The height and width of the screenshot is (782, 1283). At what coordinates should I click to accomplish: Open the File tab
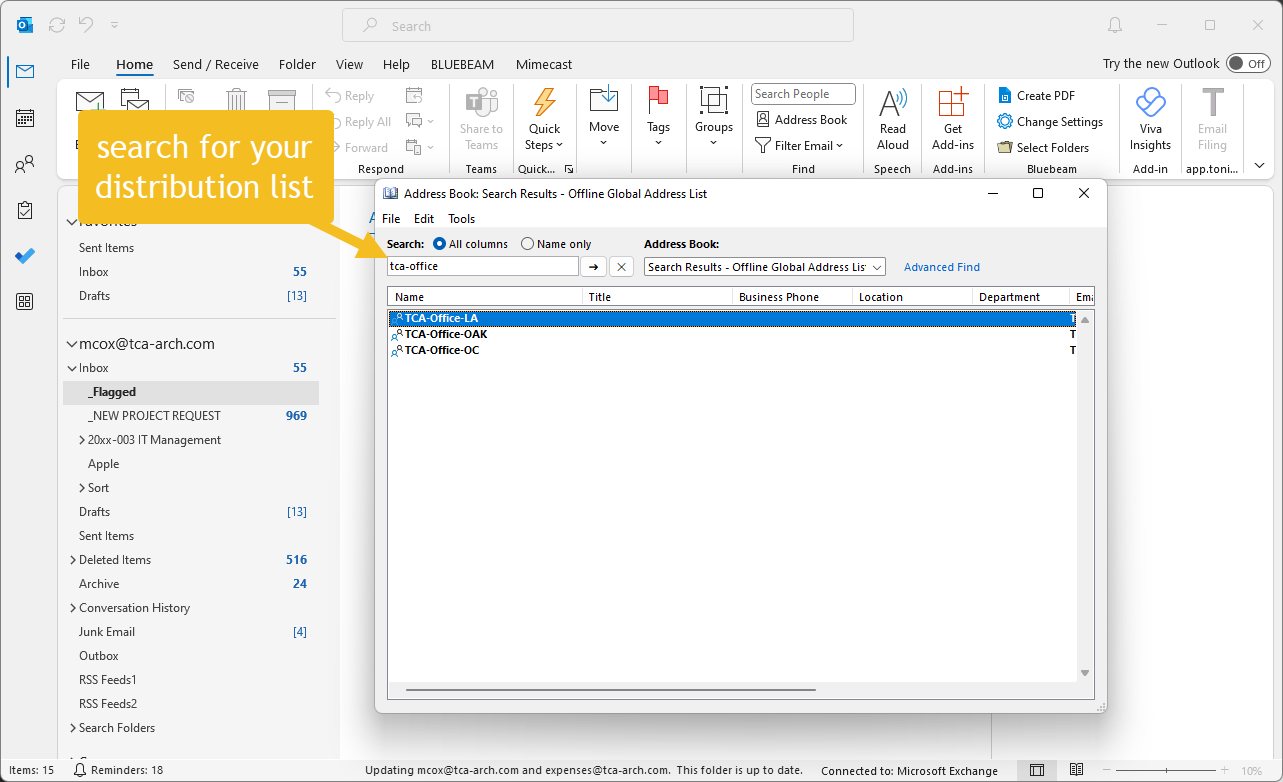click(x=80, y=64)
